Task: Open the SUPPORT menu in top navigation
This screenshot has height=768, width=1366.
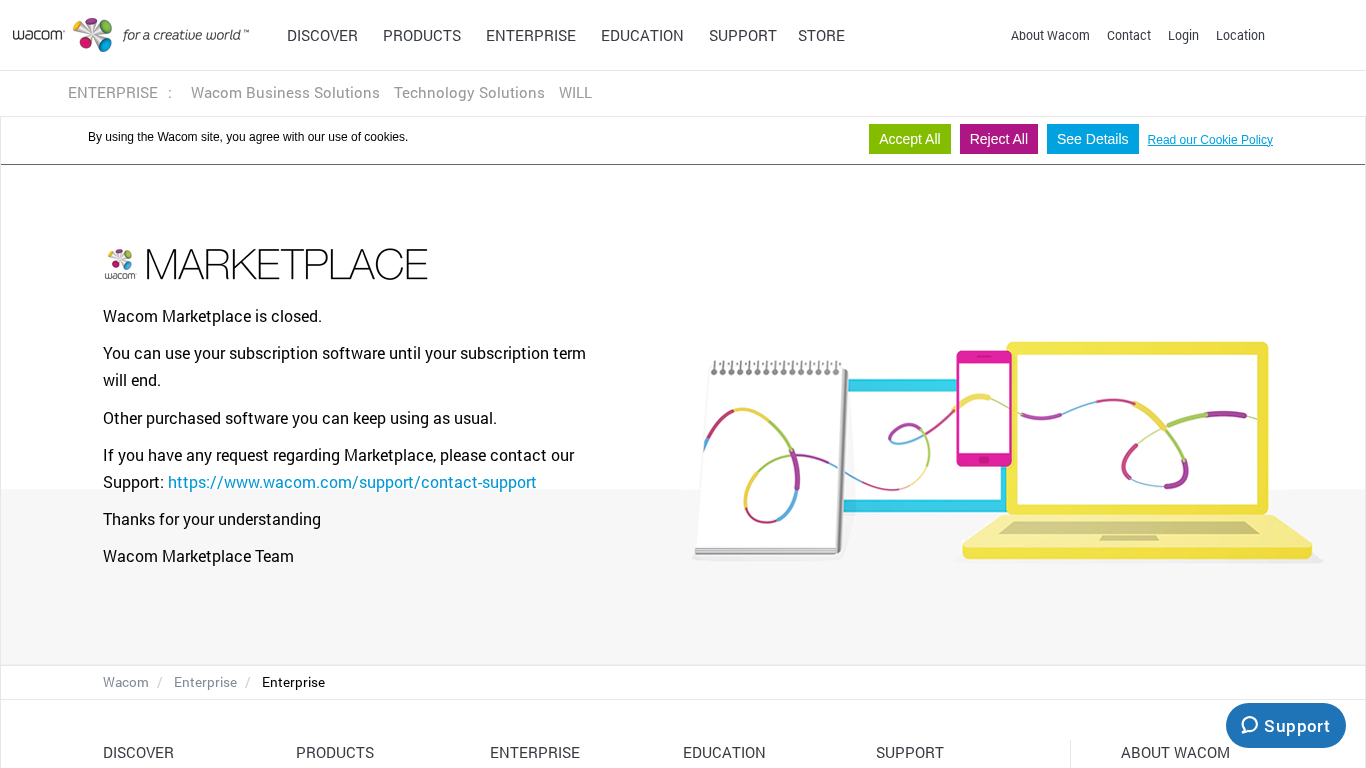Action: [743, 36]
